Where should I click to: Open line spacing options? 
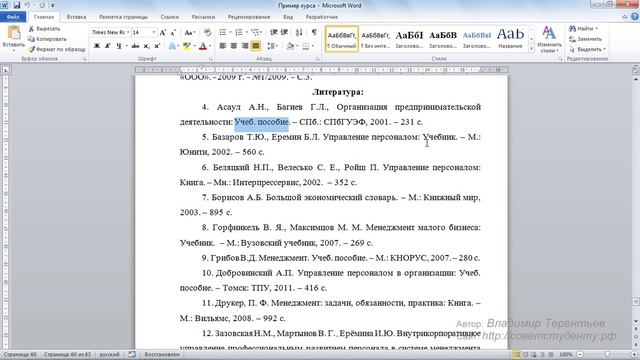coord(272,46)
